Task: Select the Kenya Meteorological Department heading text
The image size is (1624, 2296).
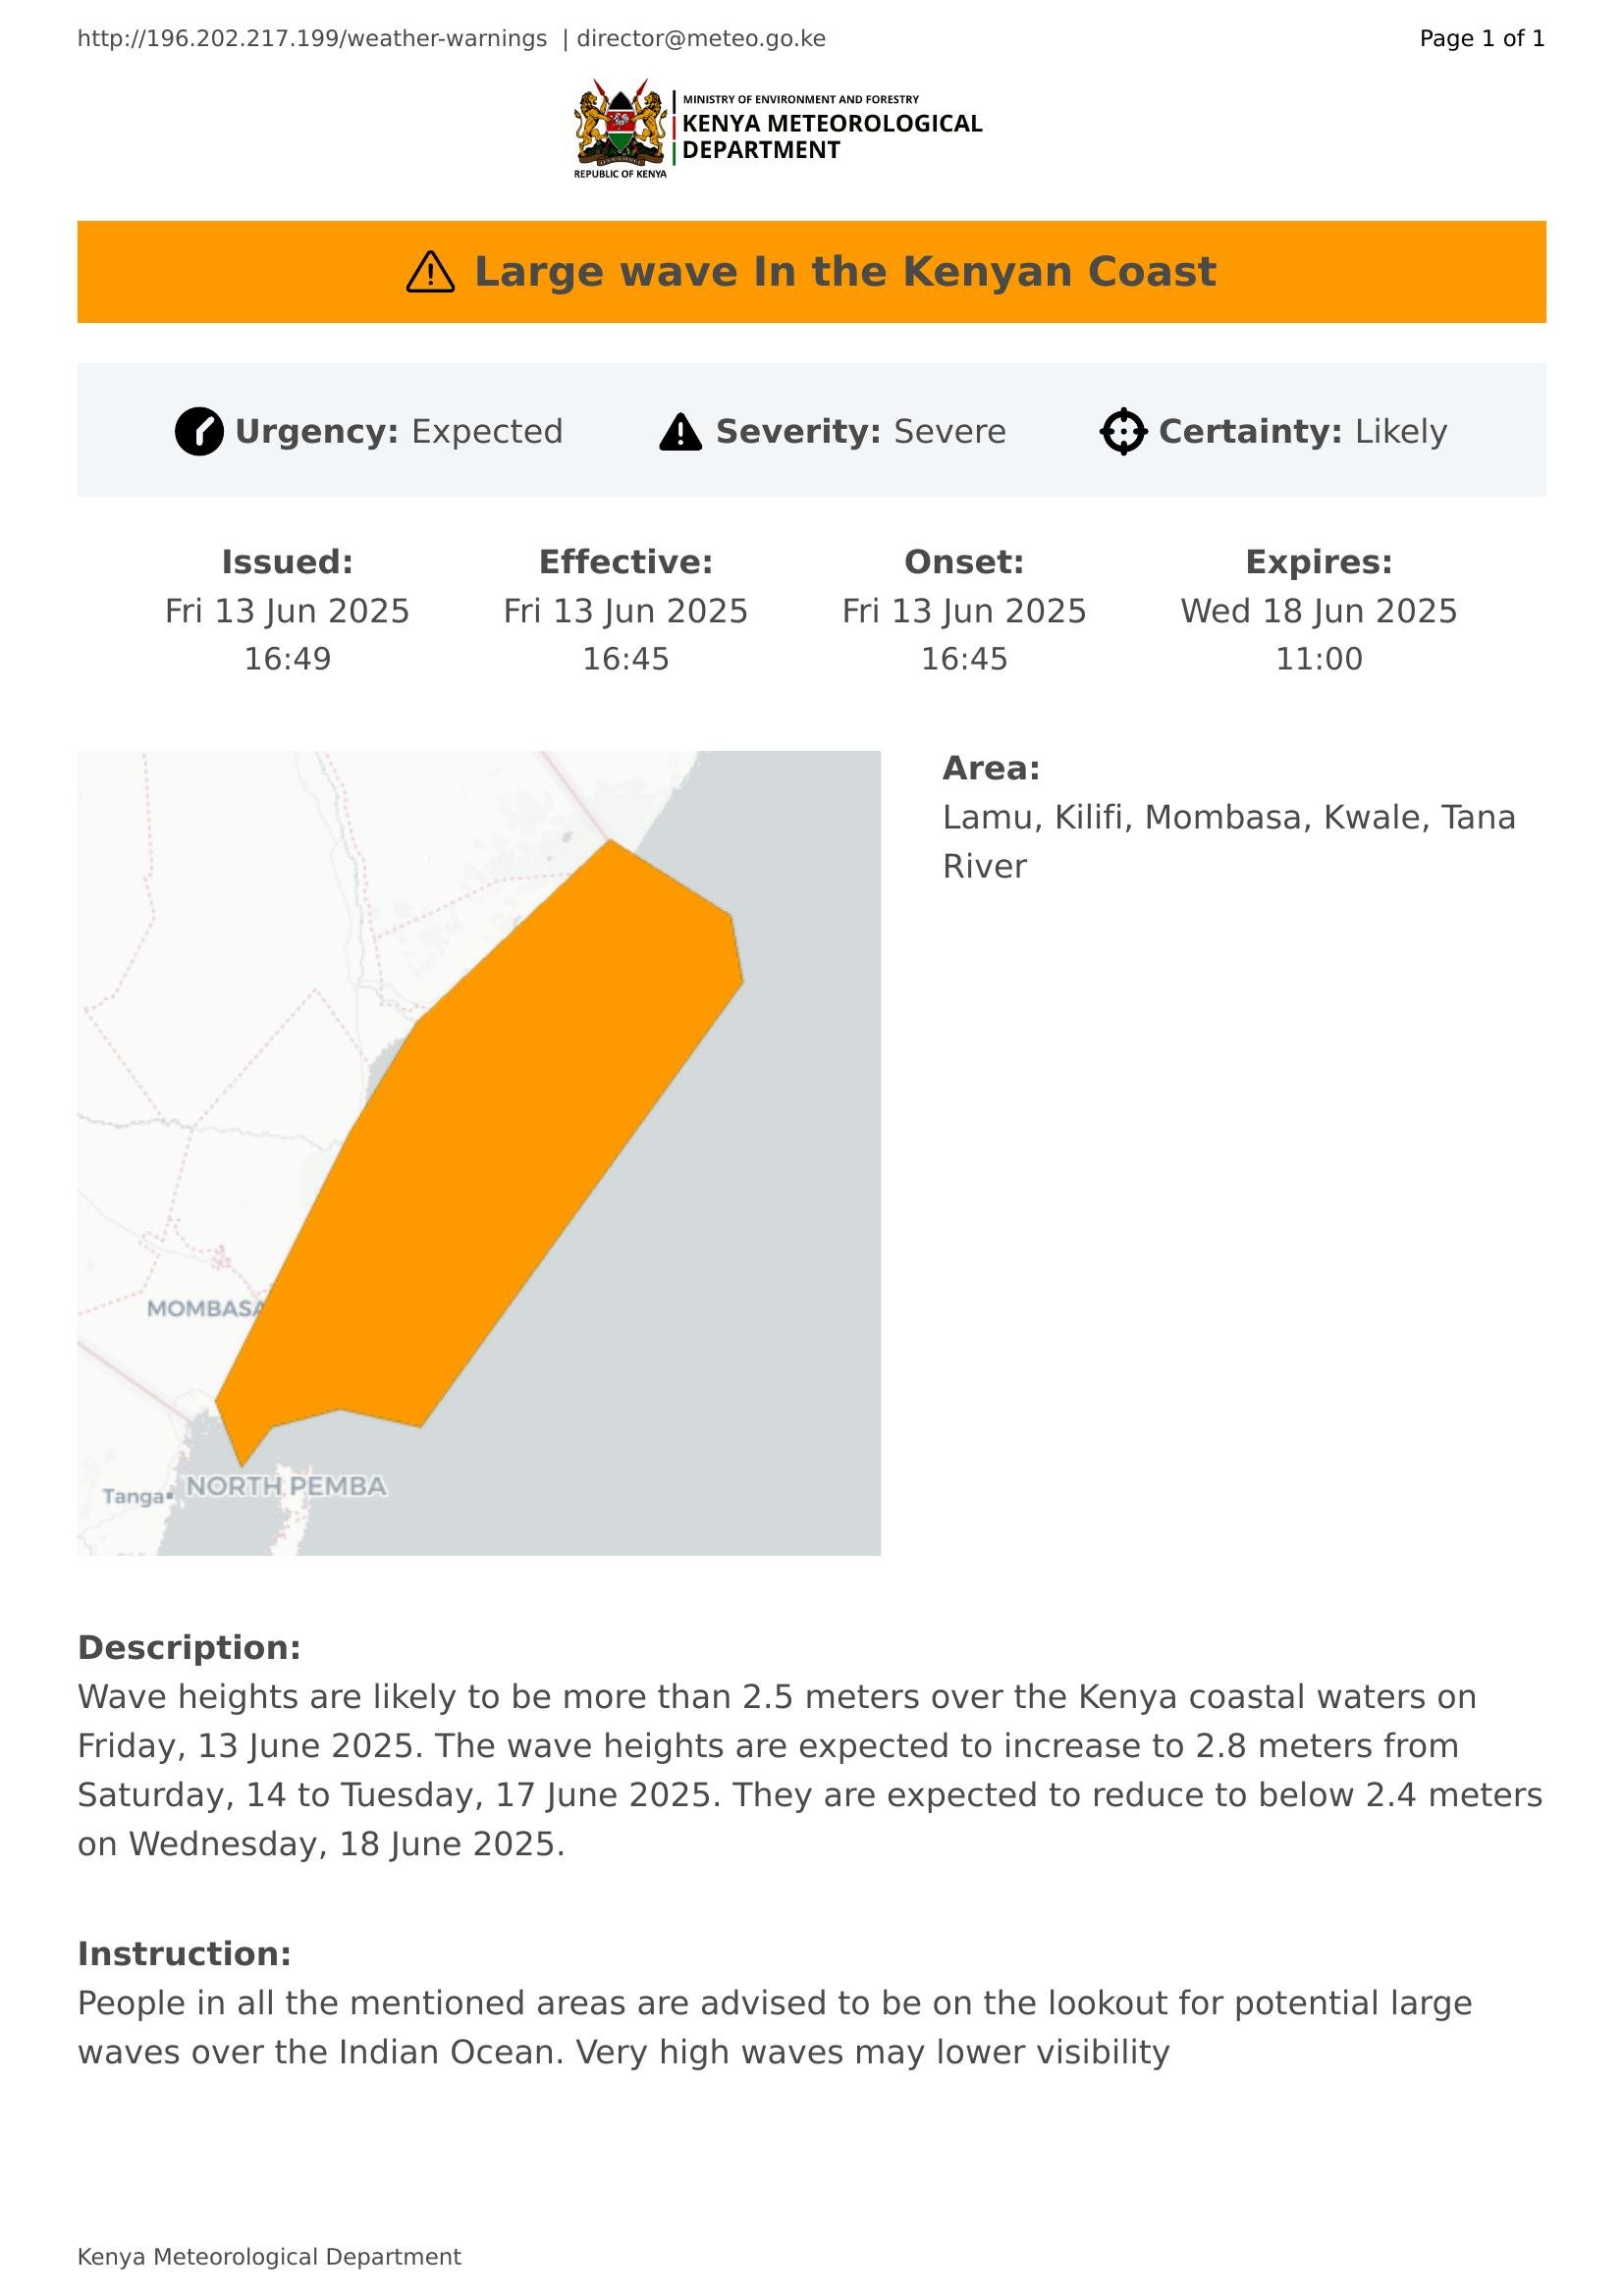Action: [832, 136]
